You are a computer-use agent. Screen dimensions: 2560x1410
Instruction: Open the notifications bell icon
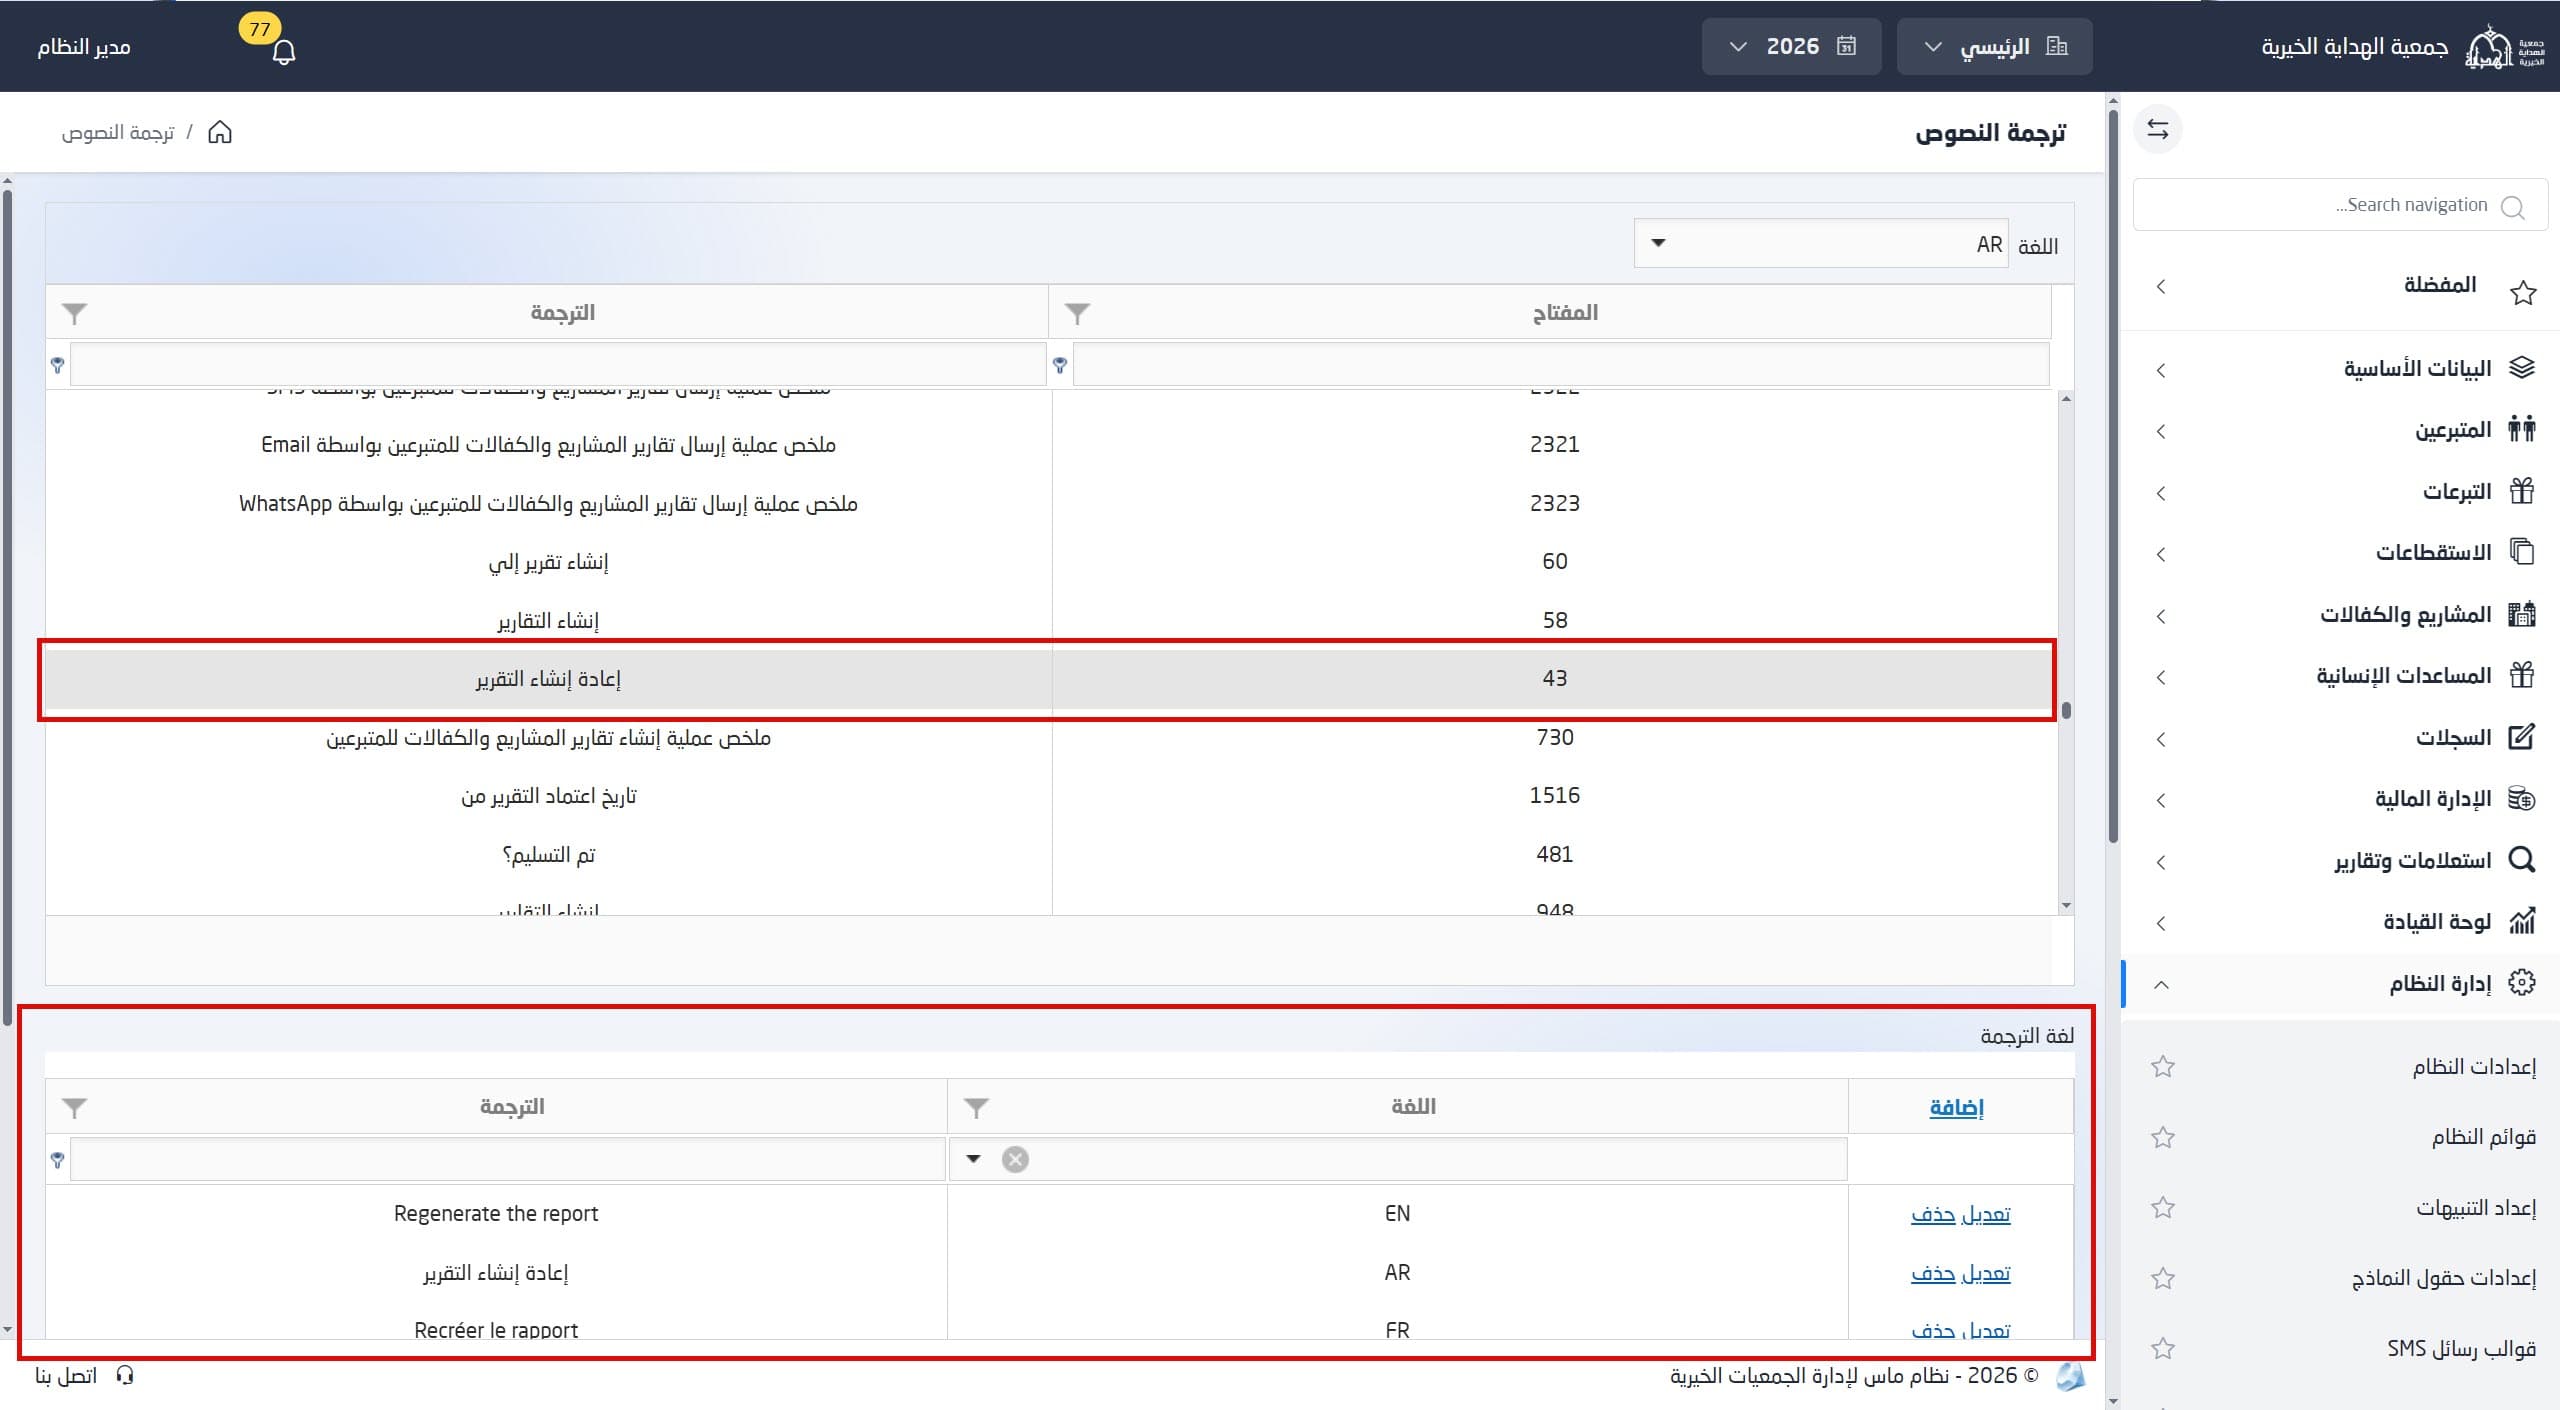click(x=284, y=52)
